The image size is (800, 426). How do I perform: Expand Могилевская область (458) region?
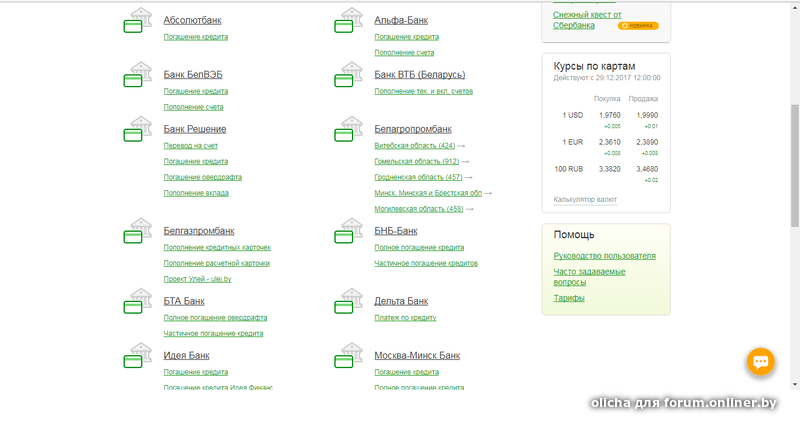[x=419, y=209]
